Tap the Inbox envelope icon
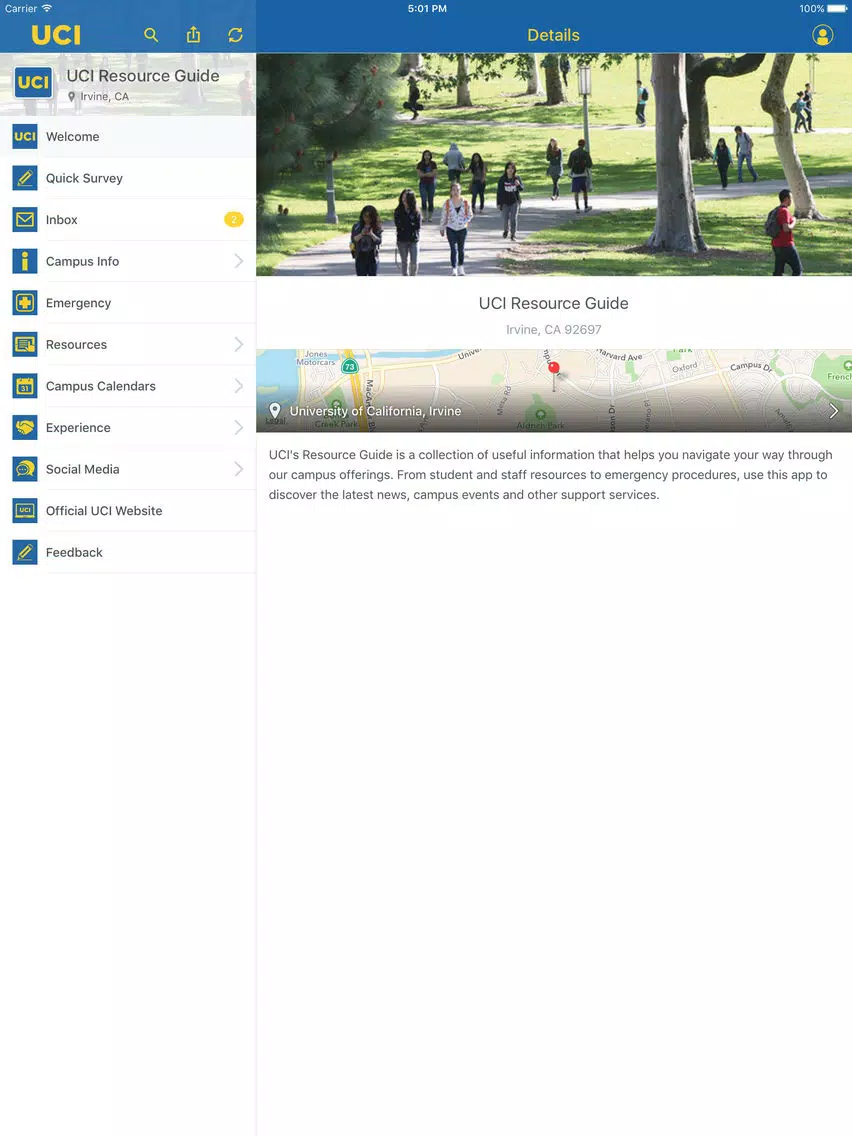 click(x=25, y=220)
